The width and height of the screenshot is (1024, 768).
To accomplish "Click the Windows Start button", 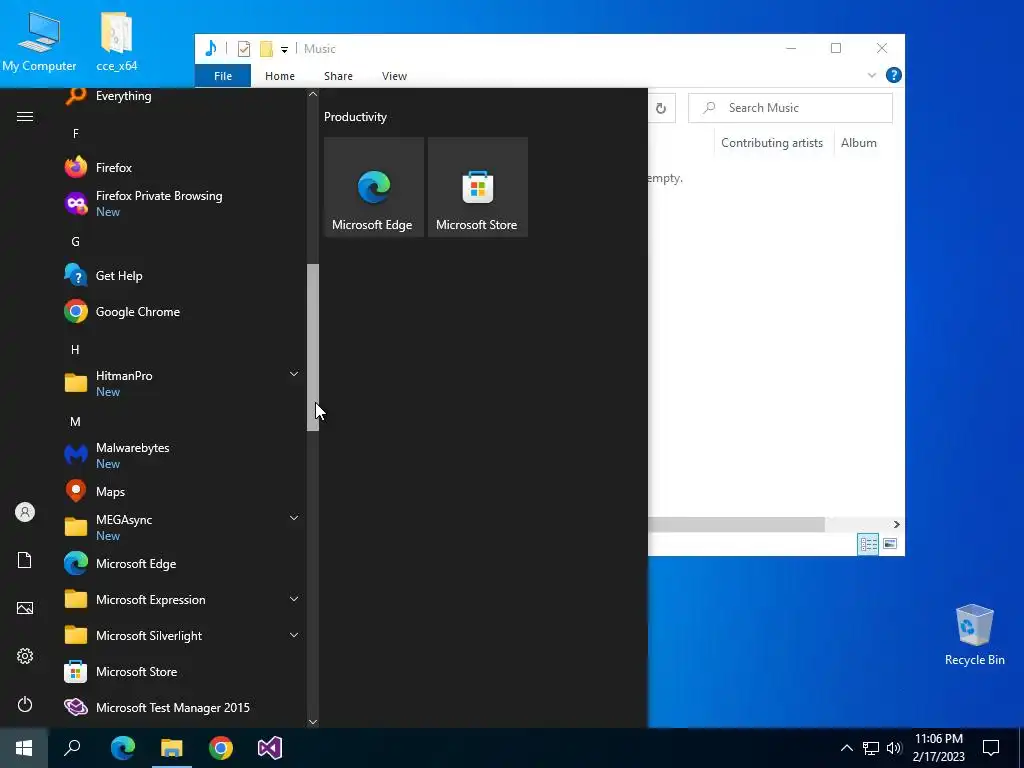I will click(x=24, y=748).
